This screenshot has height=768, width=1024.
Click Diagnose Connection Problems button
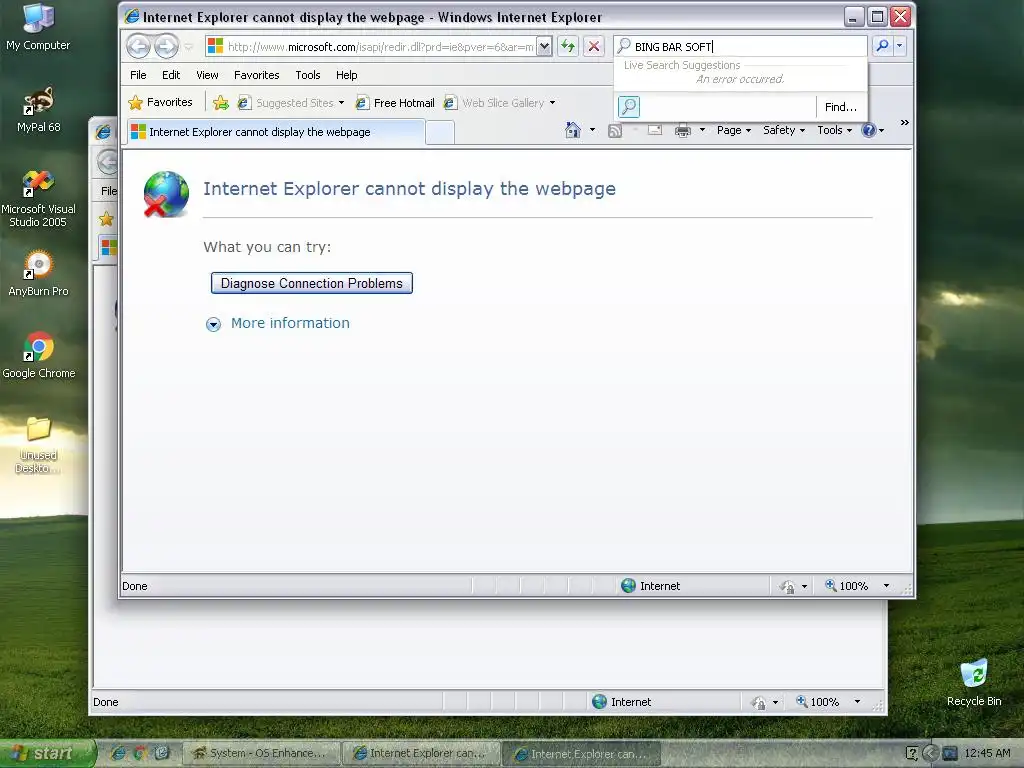(312, 283)
